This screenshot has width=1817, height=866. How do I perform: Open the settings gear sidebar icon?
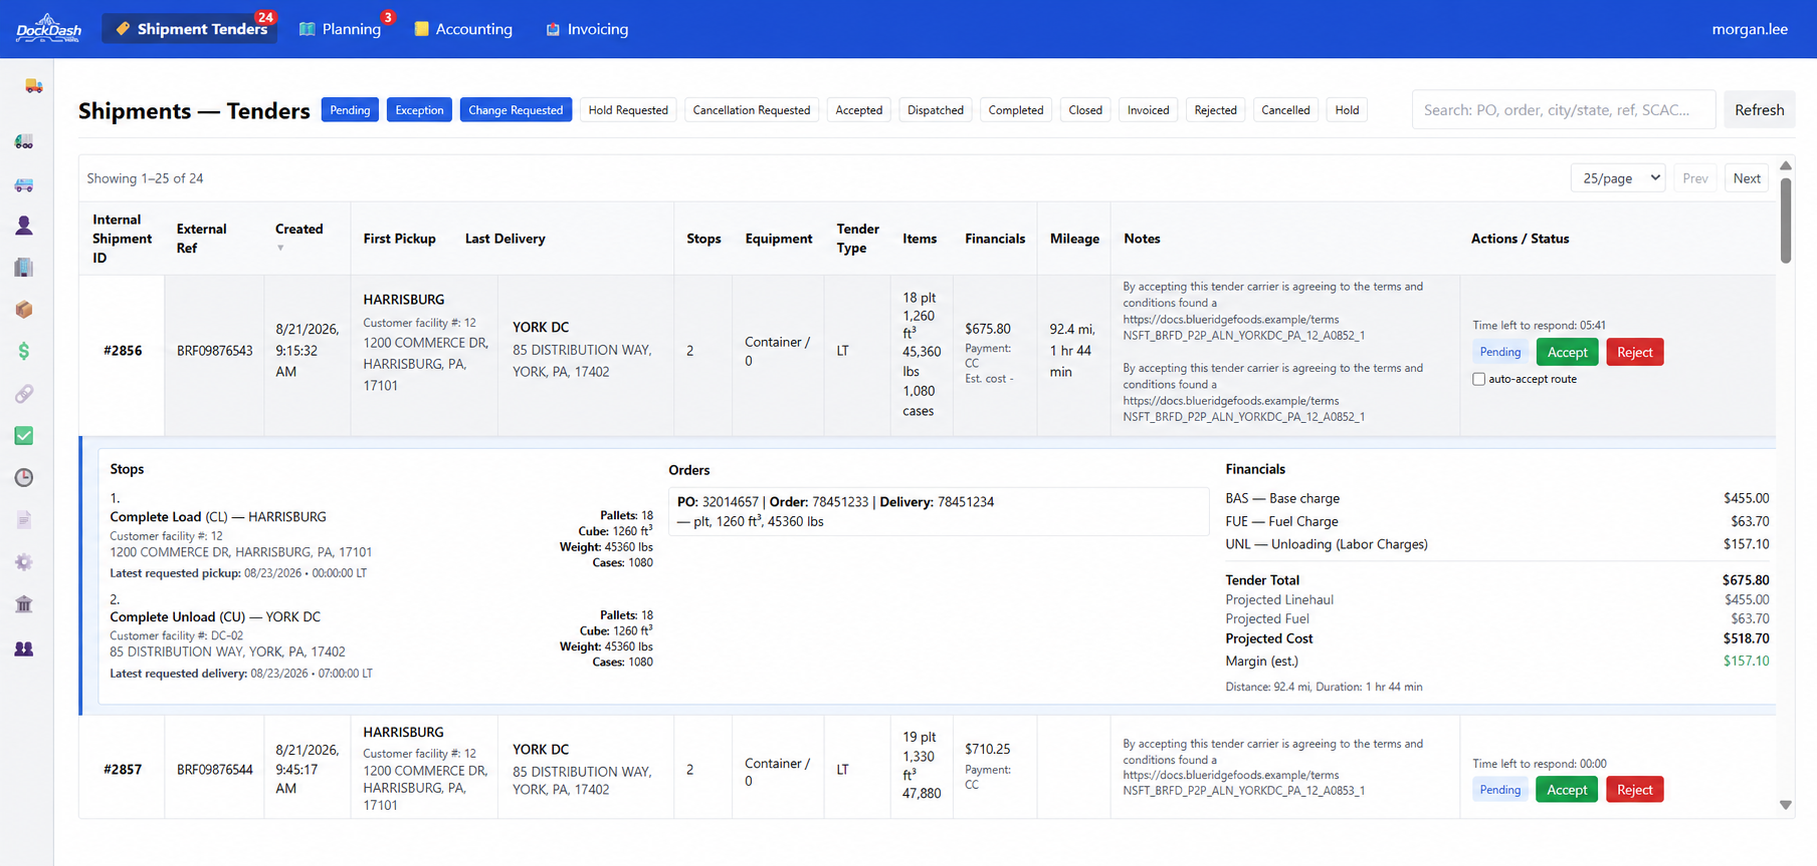[x=24, y=562]
